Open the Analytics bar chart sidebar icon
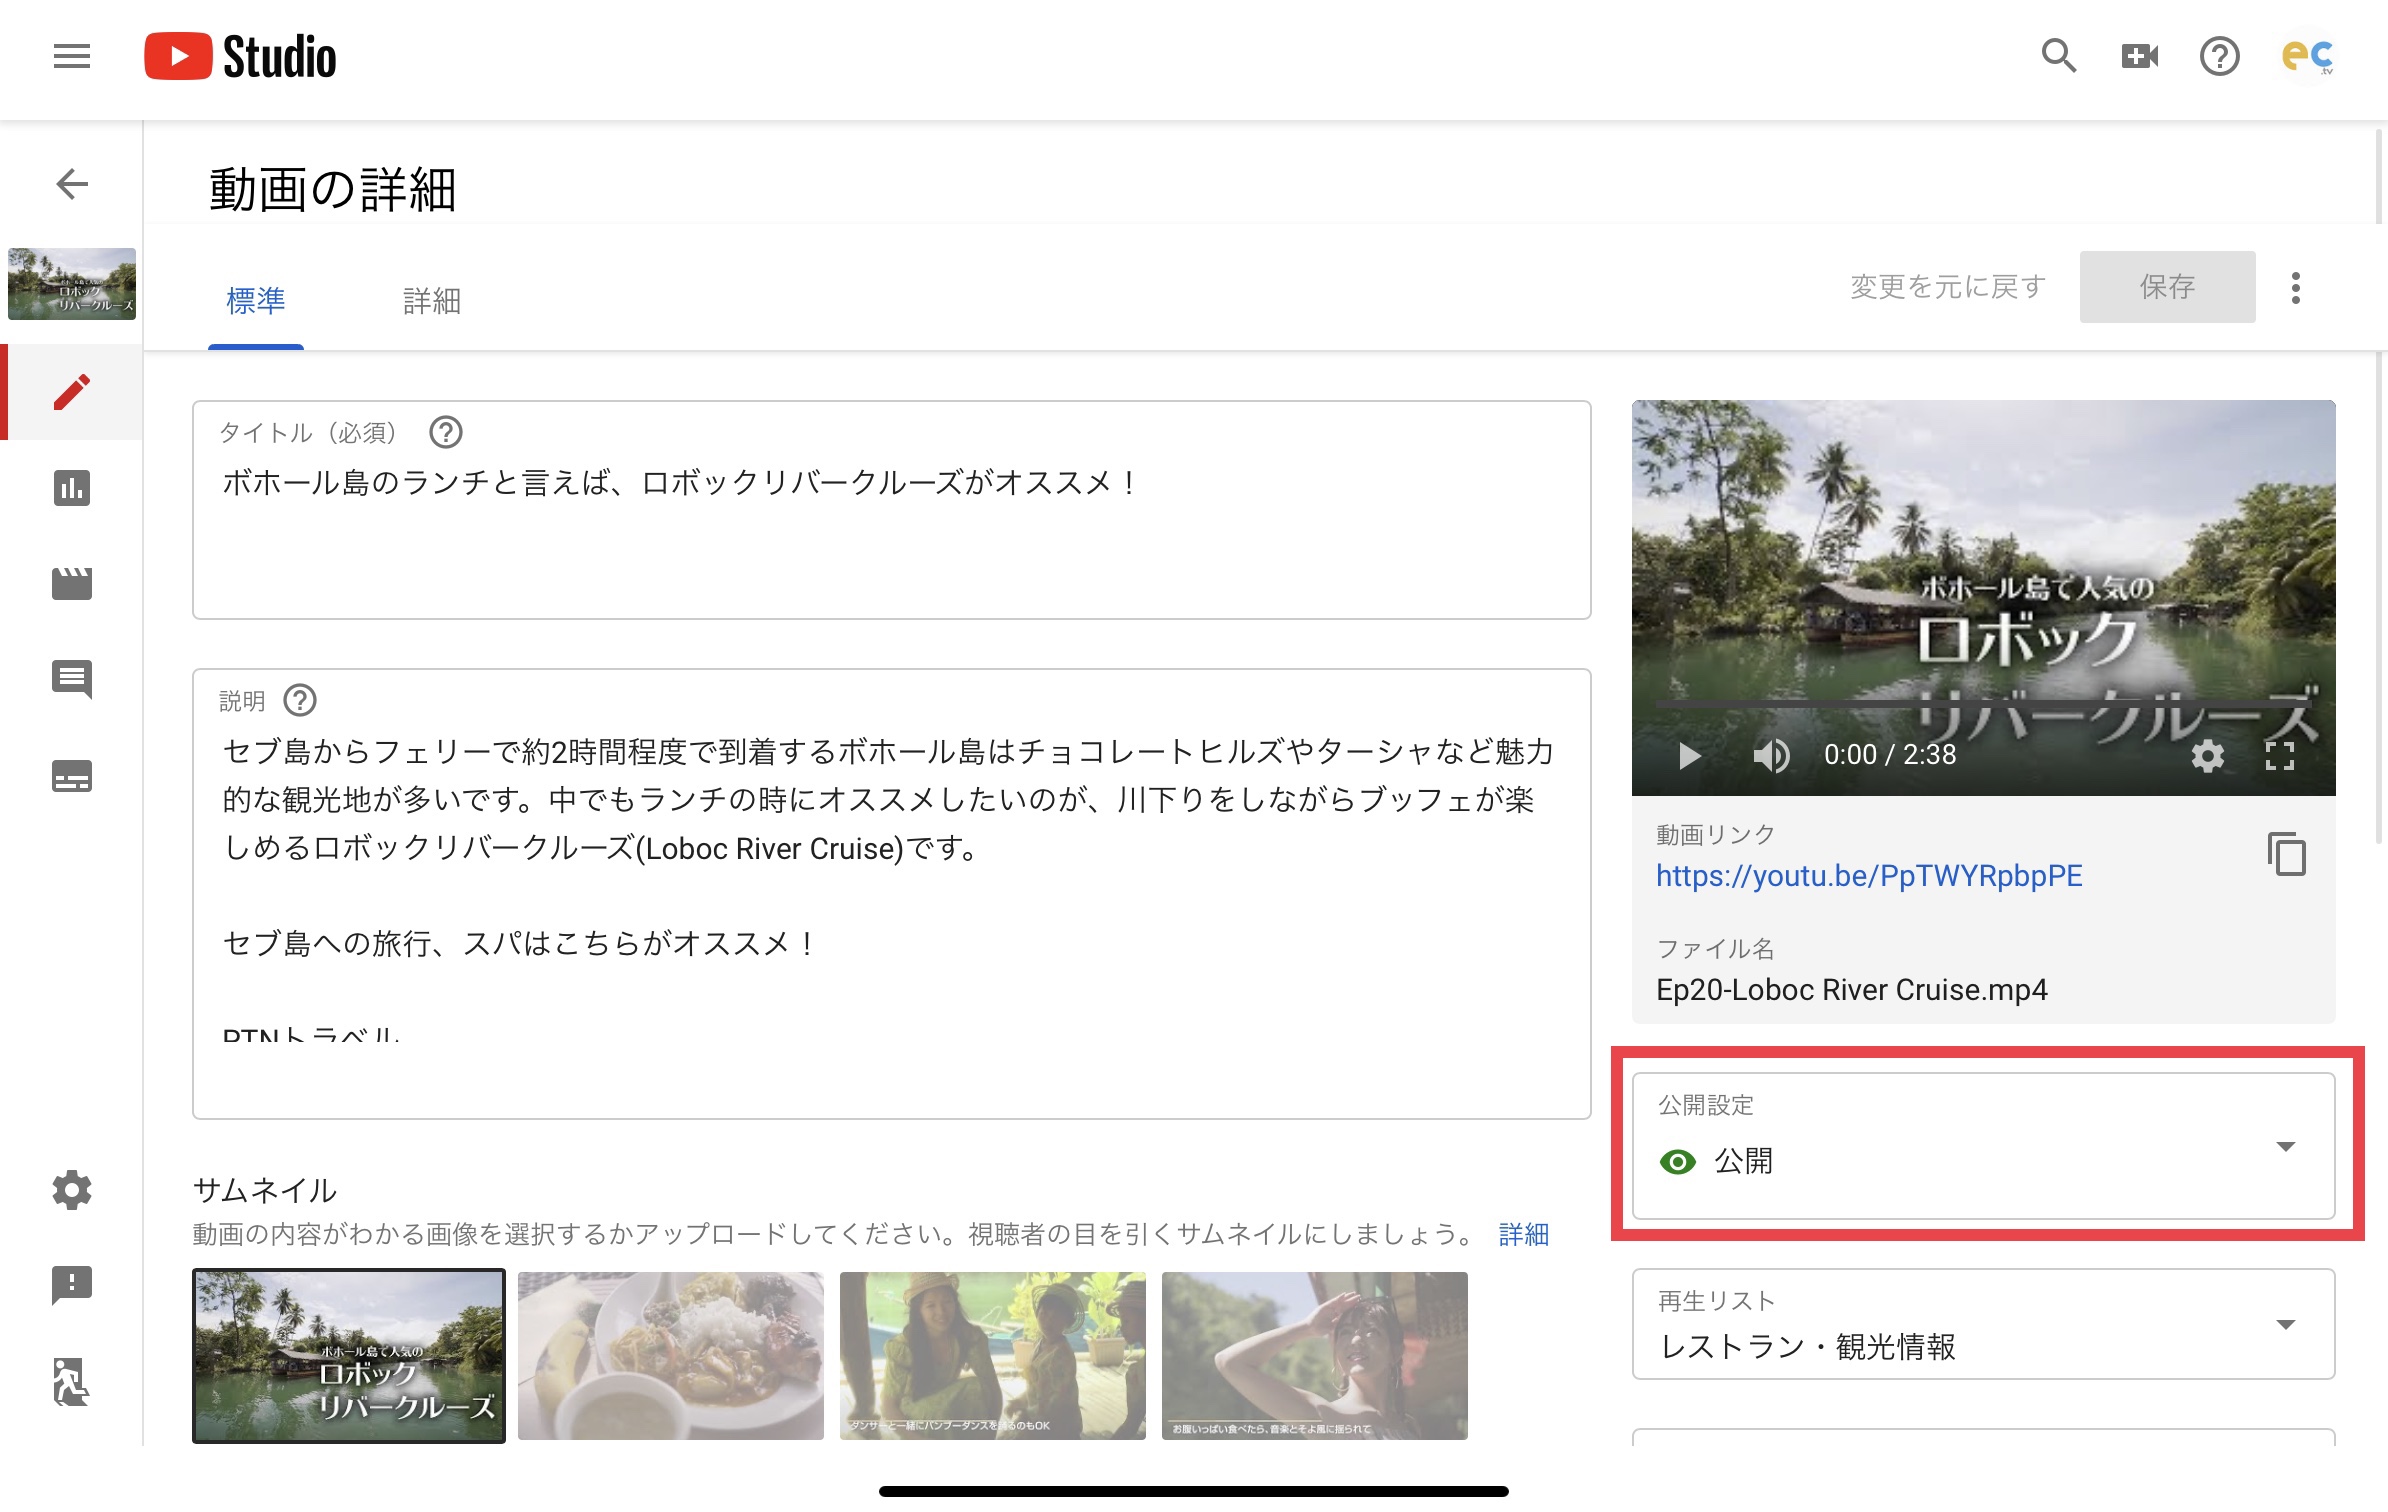The width and height of the screenshot is (2388, 1512). click(x=72, y=488)
